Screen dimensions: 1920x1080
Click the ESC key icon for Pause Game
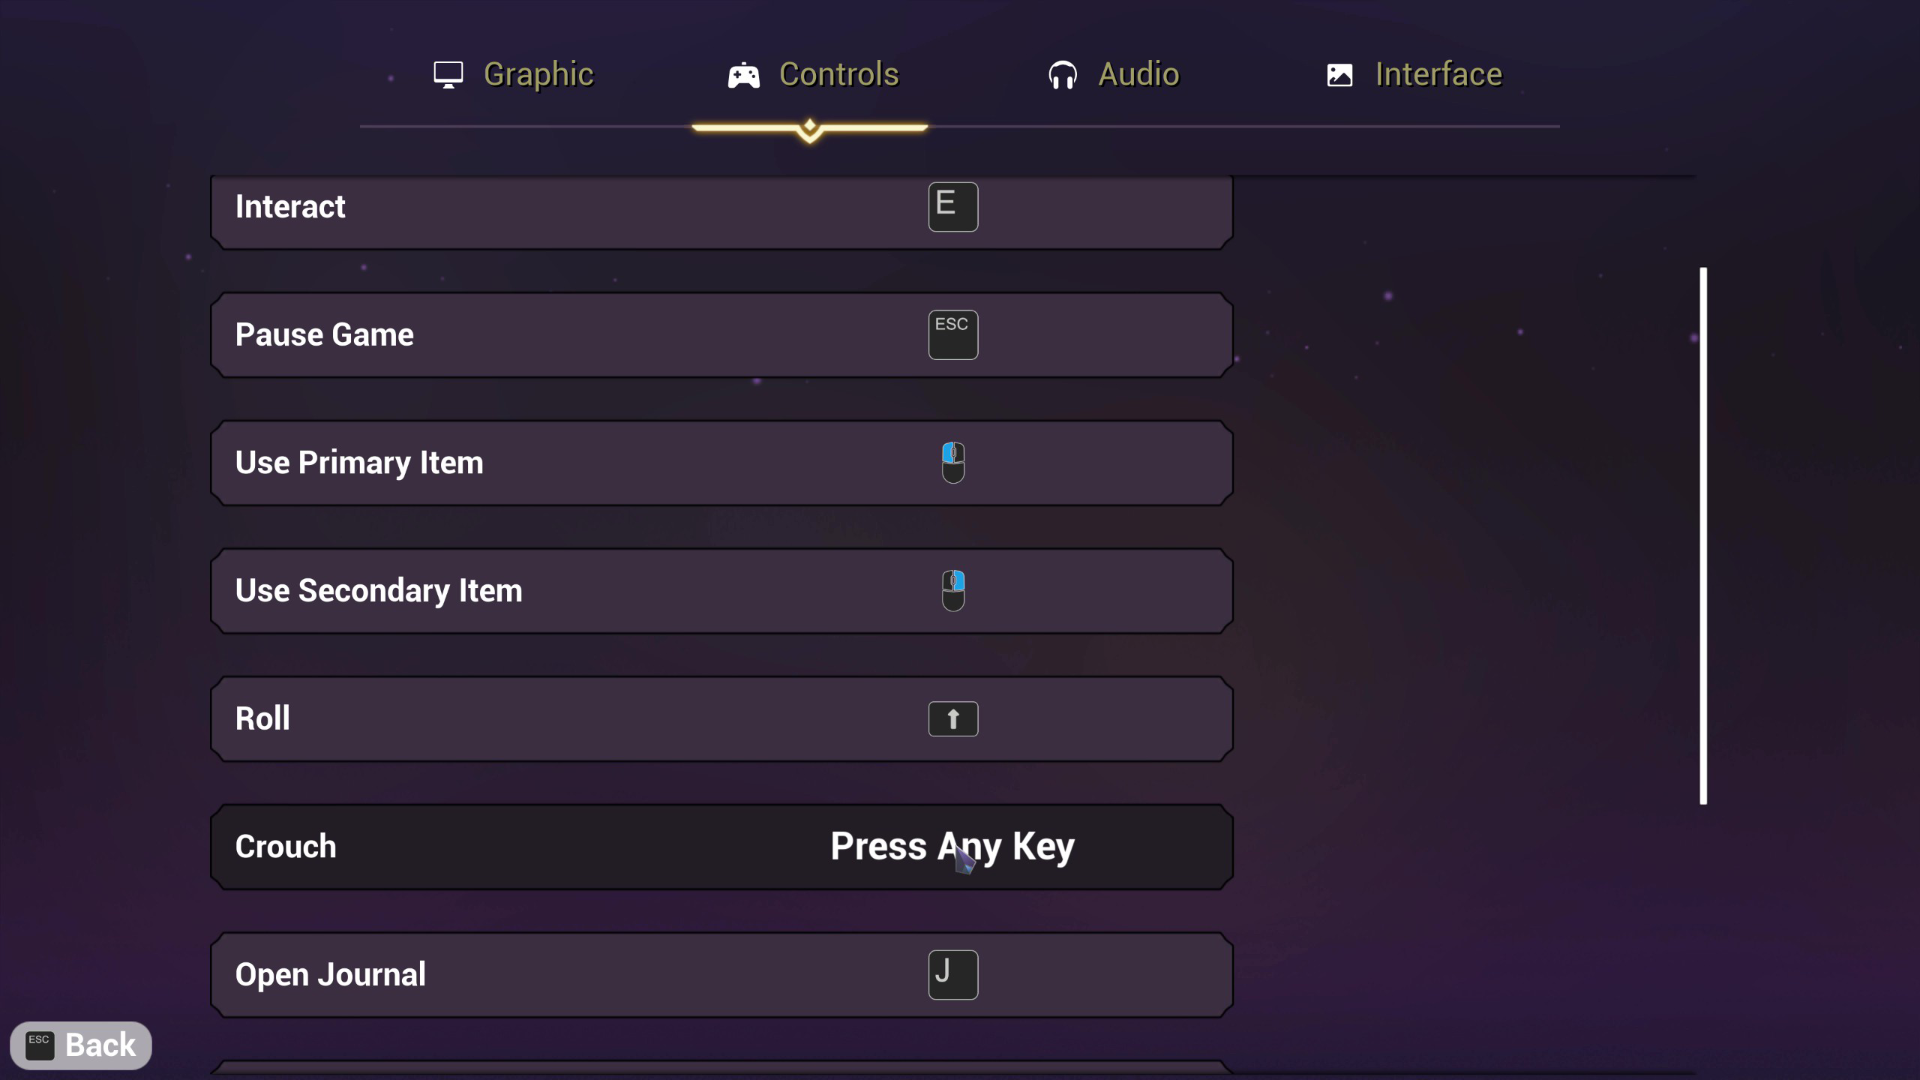(953, 335)
